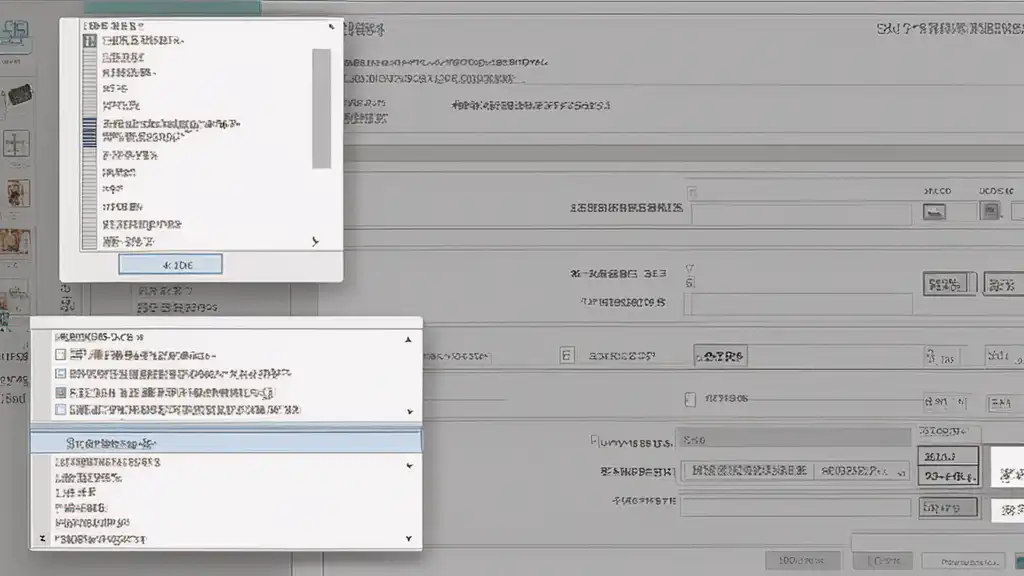Click the dark-bordered button right of the lowest field

click(948, 507)
